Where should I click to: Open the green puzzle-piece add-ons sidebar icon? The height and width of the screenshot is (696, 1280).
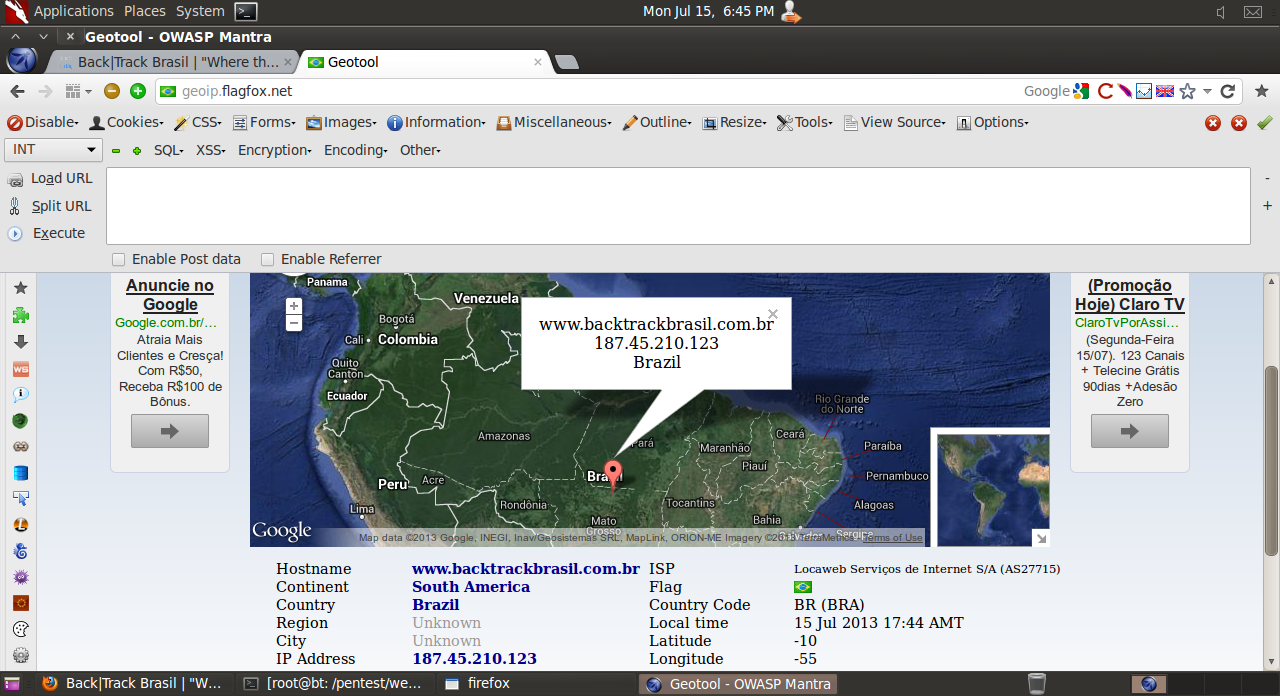20,315
